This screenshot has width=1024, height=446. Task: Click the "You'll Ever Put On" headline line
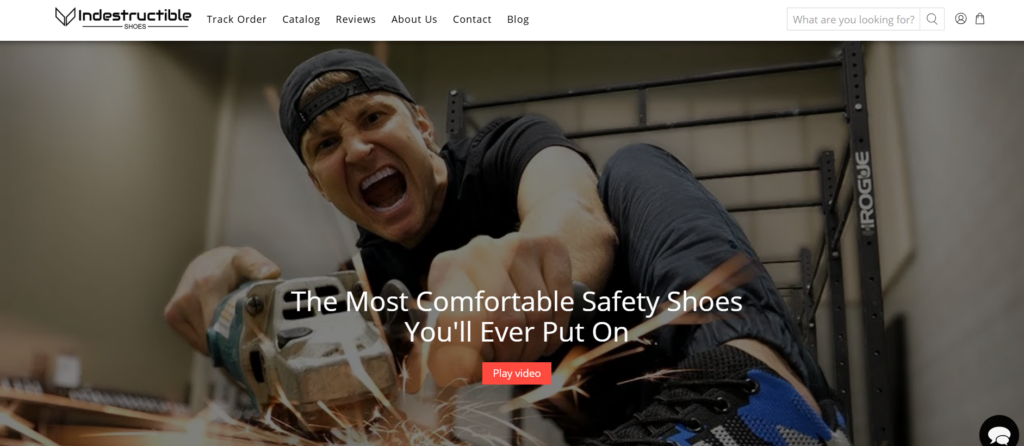[516, 332]
